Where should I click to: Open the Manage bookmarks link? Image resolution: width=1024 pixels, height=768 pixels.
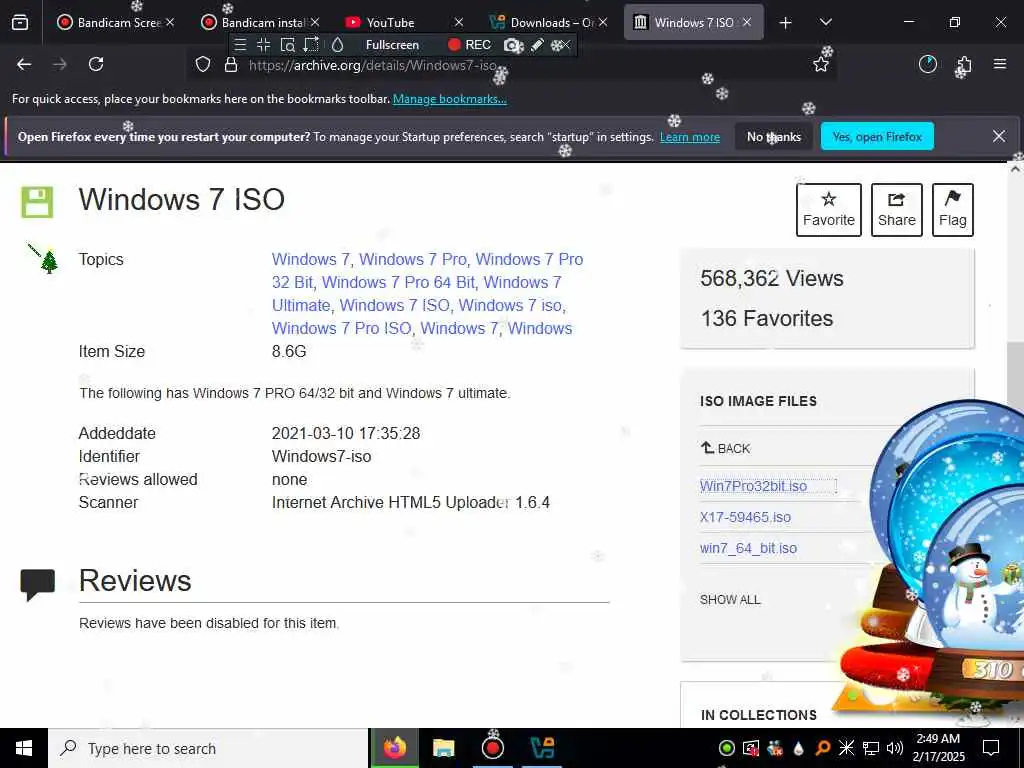coord(449,99)
